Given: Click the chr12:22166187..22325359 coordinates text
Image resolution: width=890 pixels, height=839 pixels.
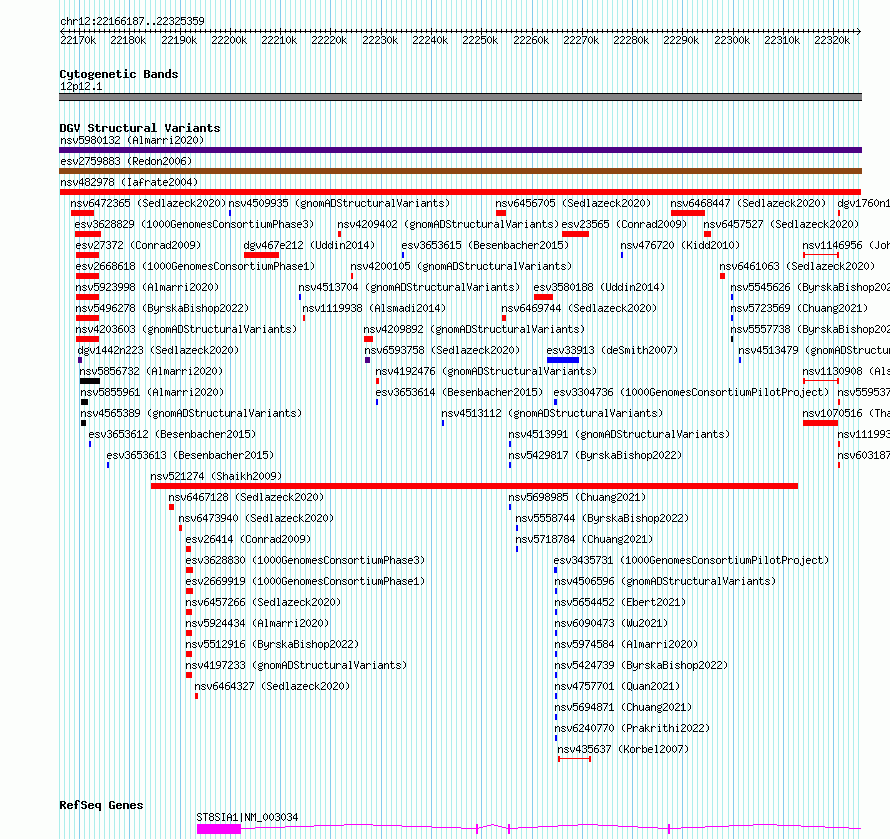Looking at the screenshot, I should (x=132, y=22).
